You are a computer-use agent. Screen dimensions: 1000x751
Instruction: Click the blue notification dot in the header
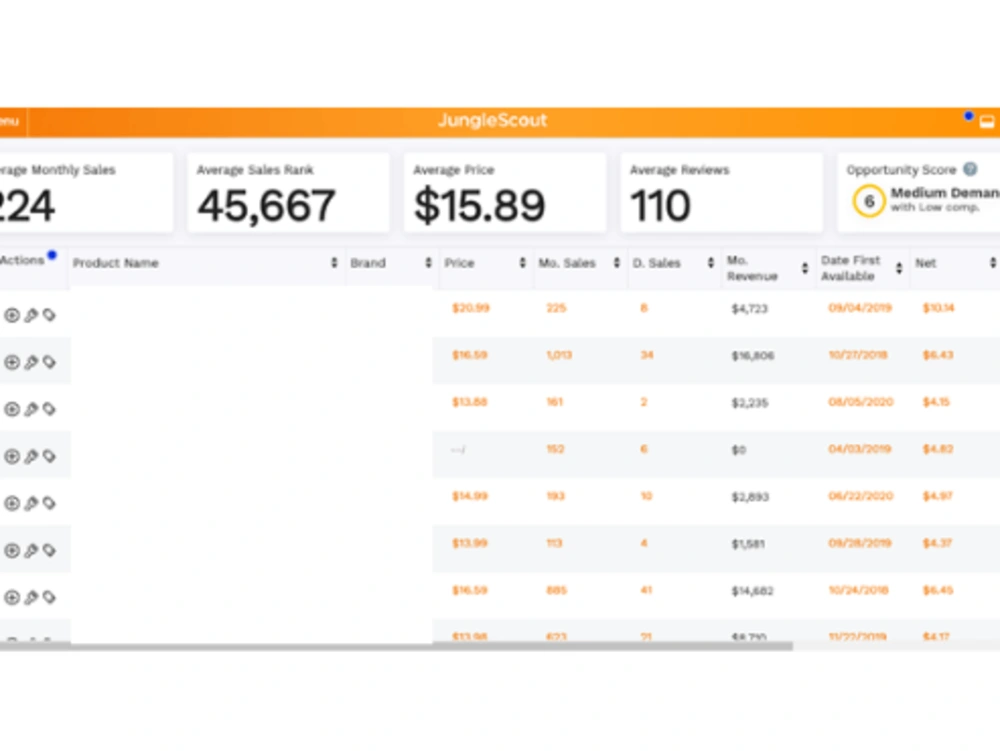[969, 116]
